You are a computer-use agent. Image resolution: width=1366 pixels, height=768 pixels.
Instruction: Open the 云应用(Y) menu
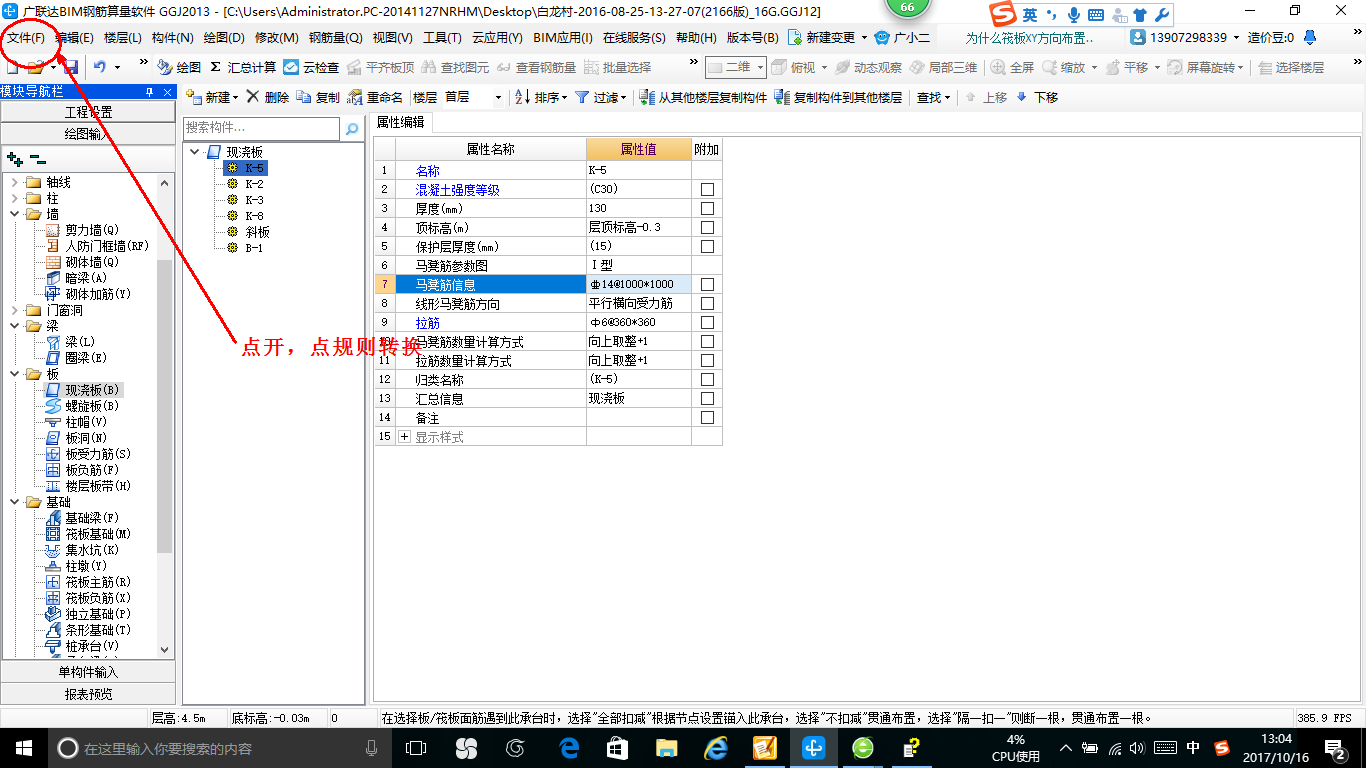[497, 37]
